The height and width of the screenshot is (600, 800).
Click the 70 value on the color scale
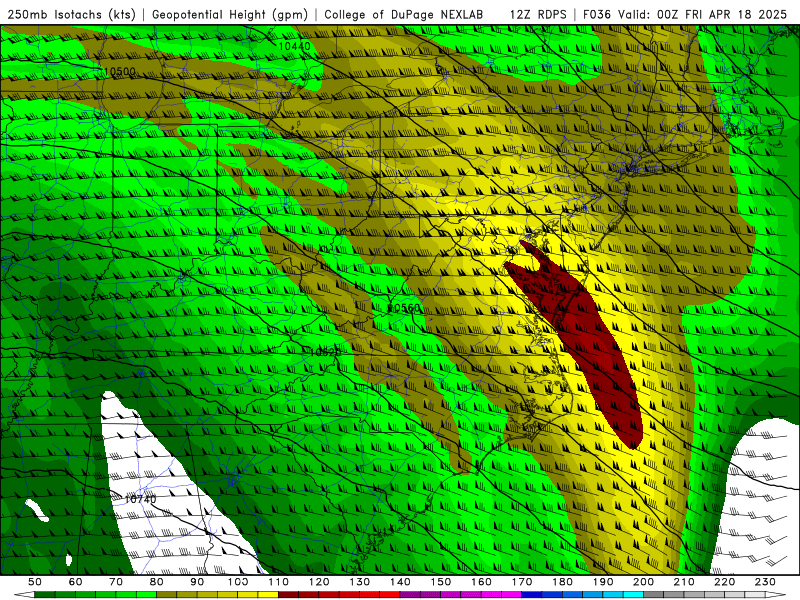116,582
